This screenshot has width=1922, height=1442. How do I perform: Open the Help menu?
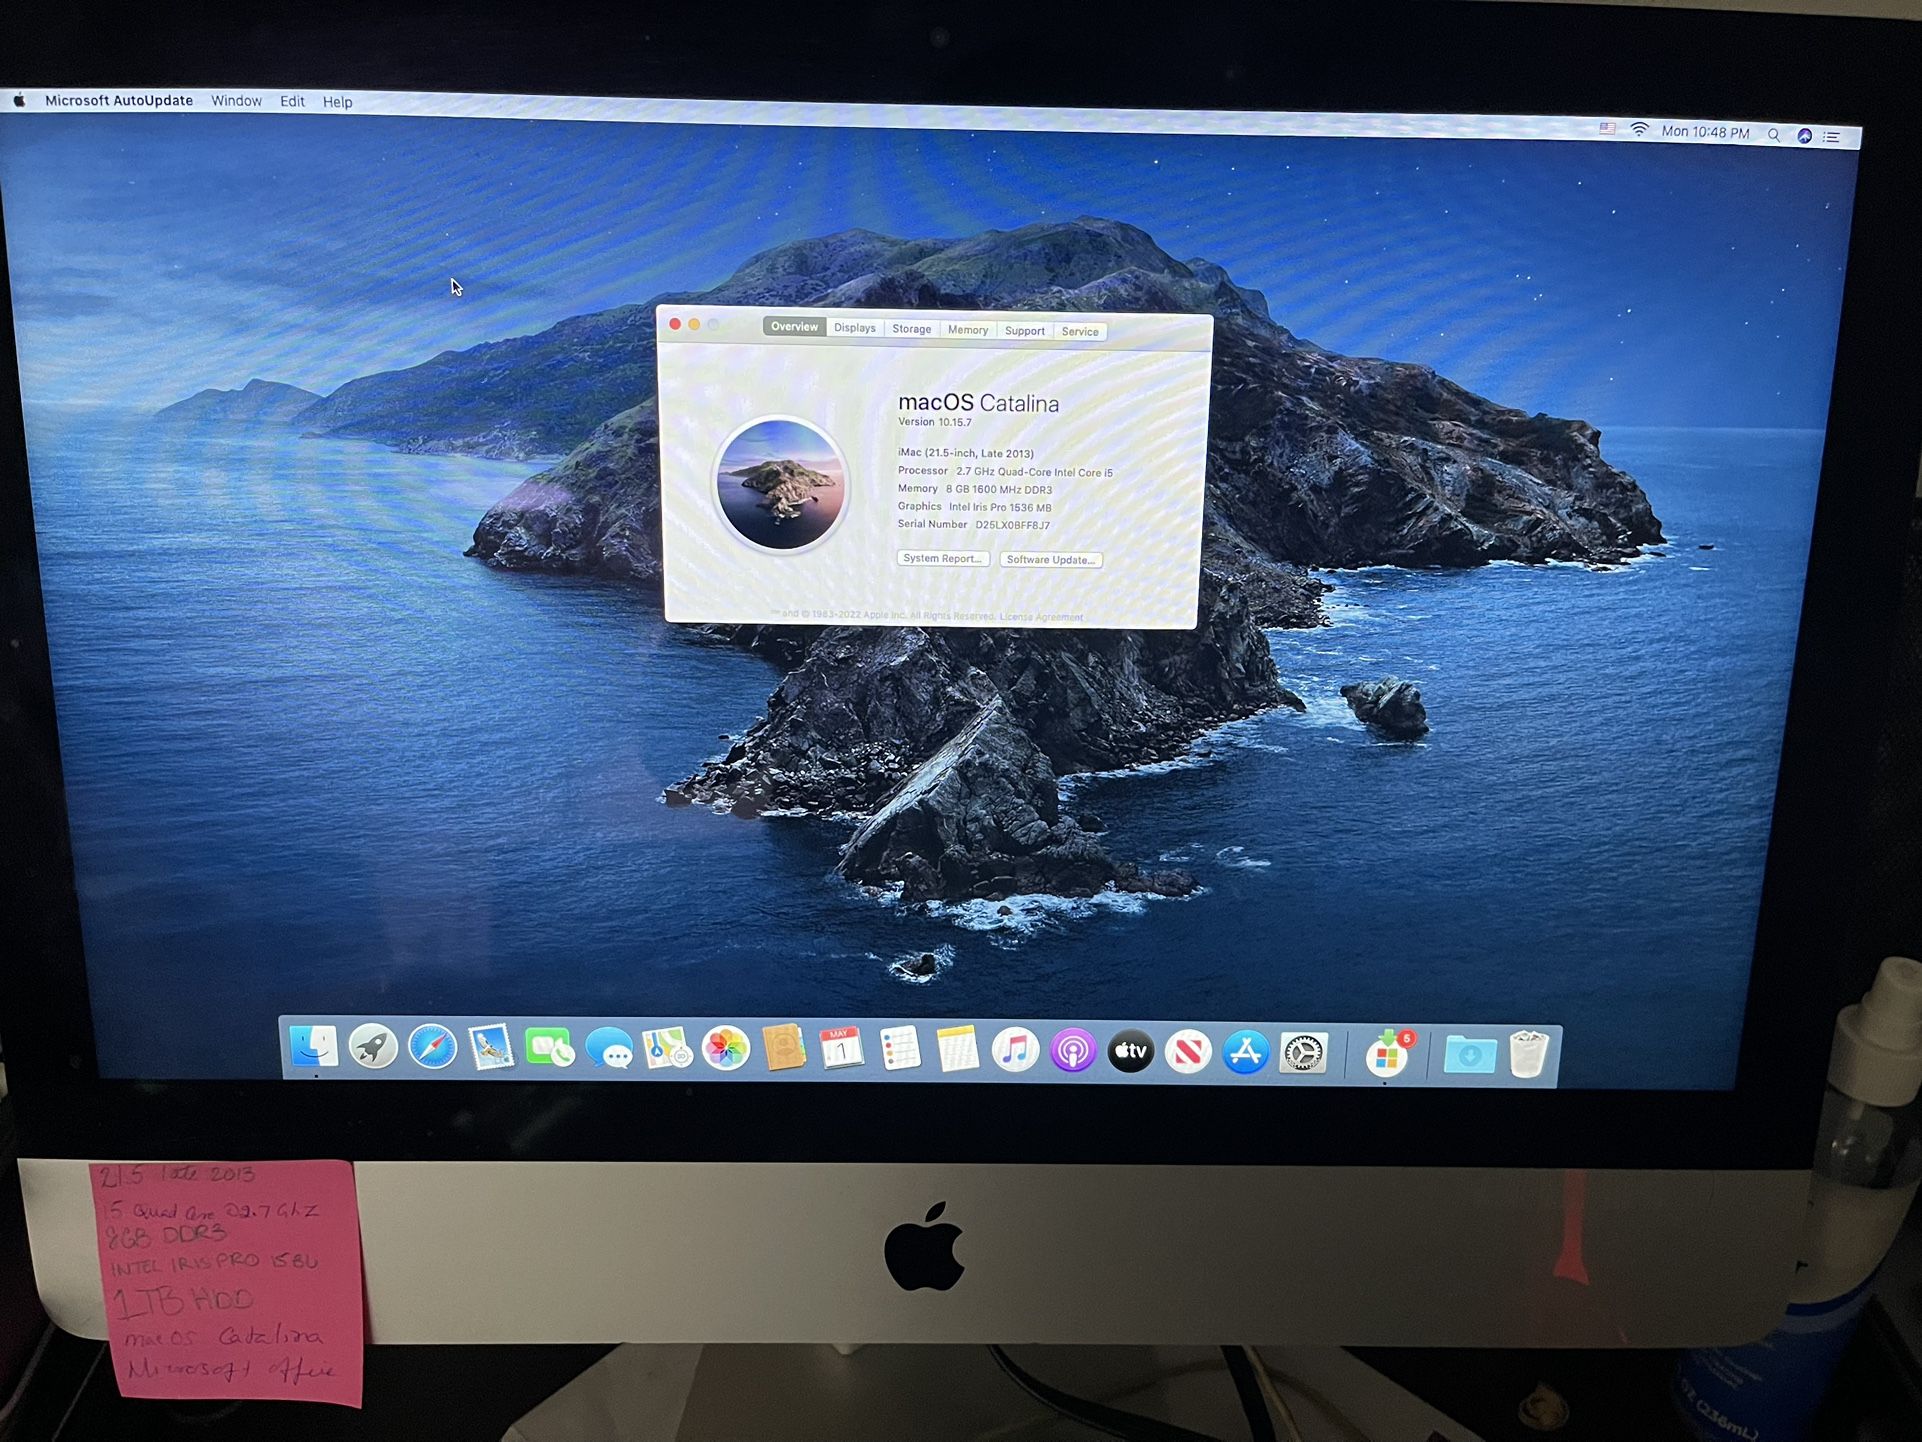(x=337, y=102)
